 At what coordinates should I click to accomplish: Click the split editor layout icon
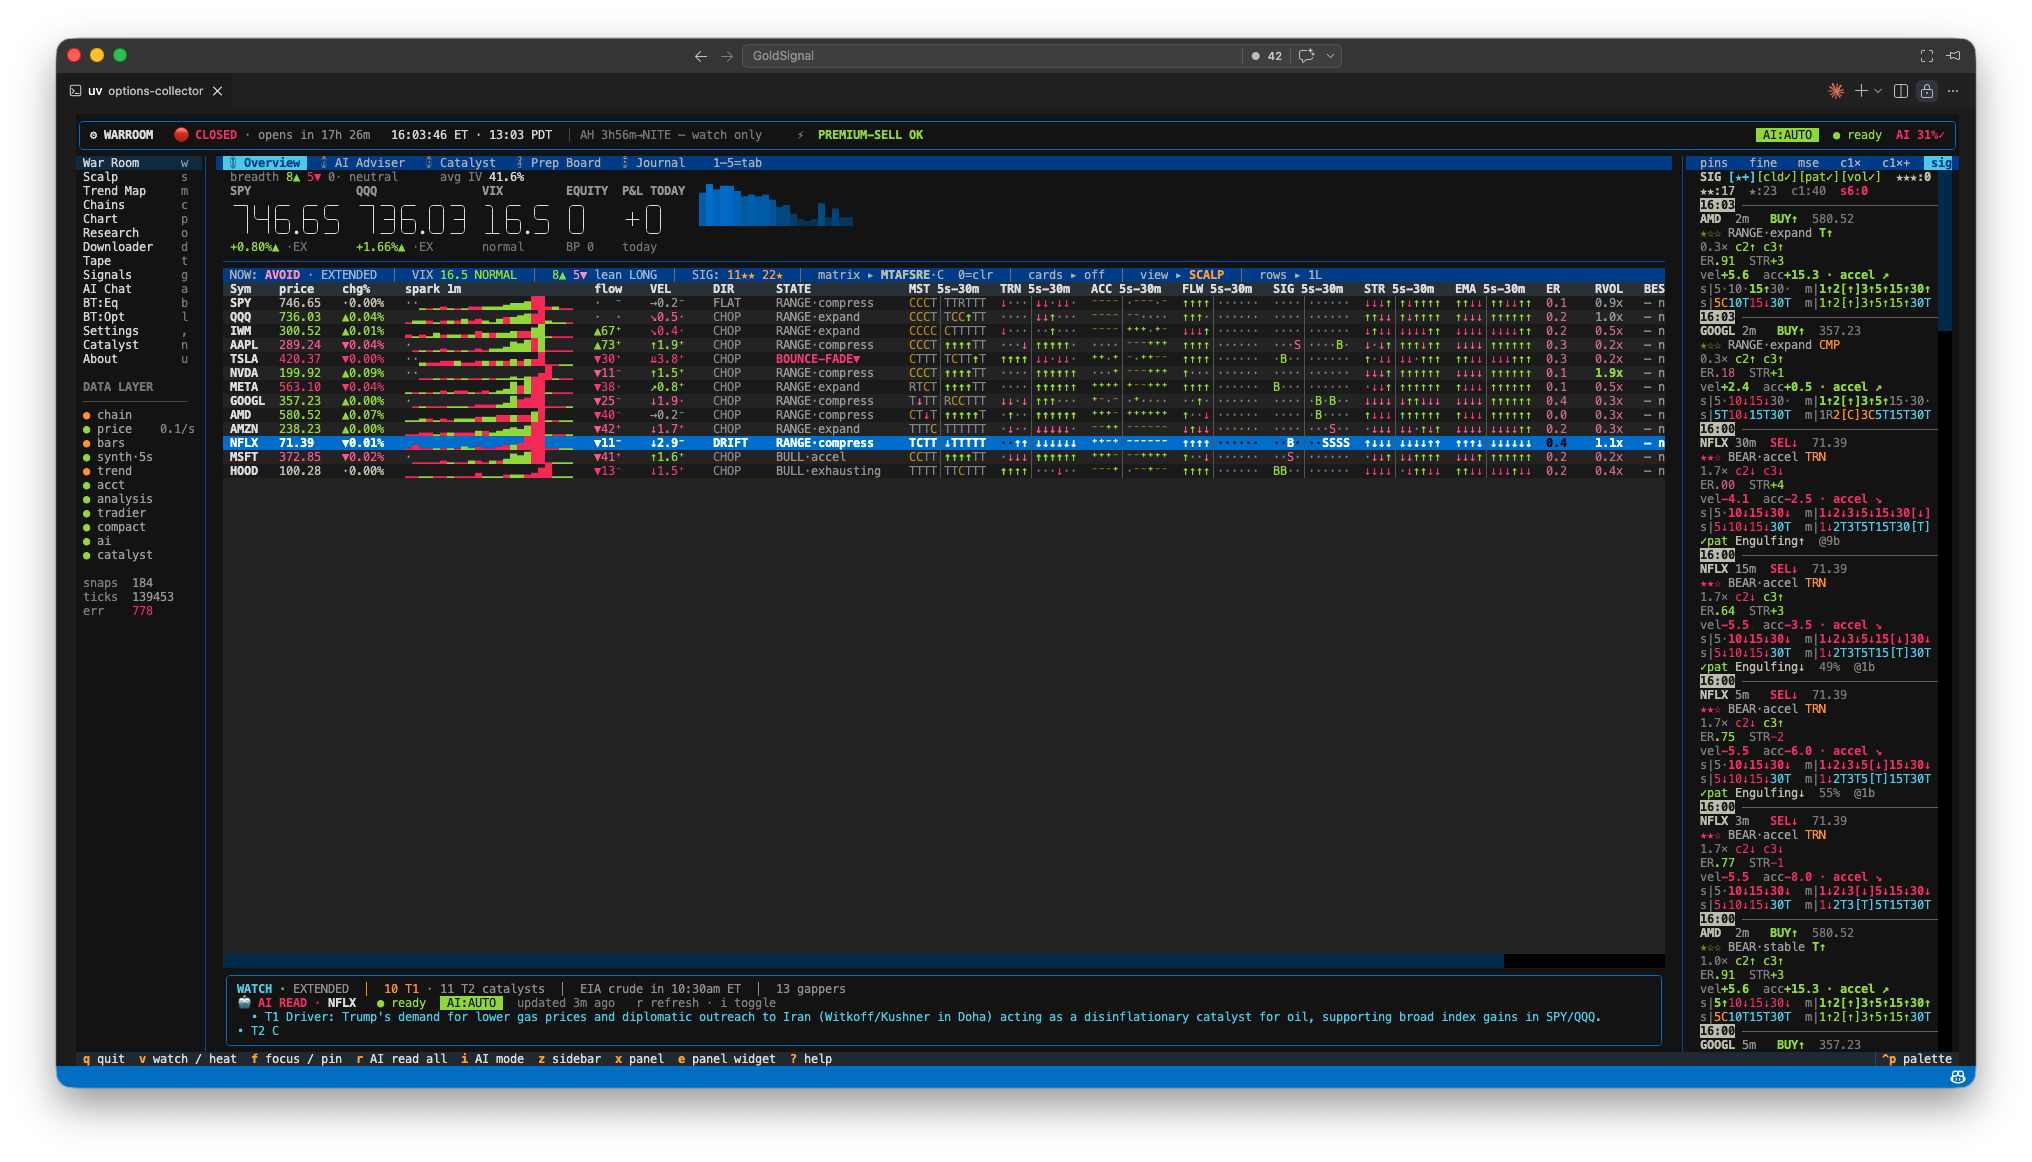coord(1901,91)
